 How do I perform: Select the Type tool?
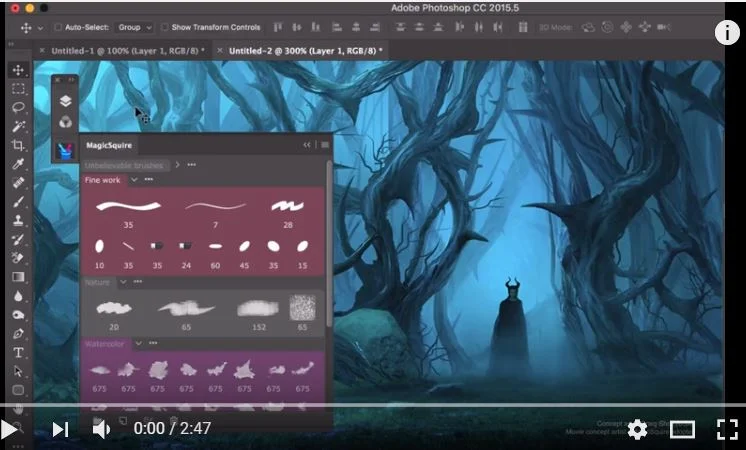pos(18,352)
